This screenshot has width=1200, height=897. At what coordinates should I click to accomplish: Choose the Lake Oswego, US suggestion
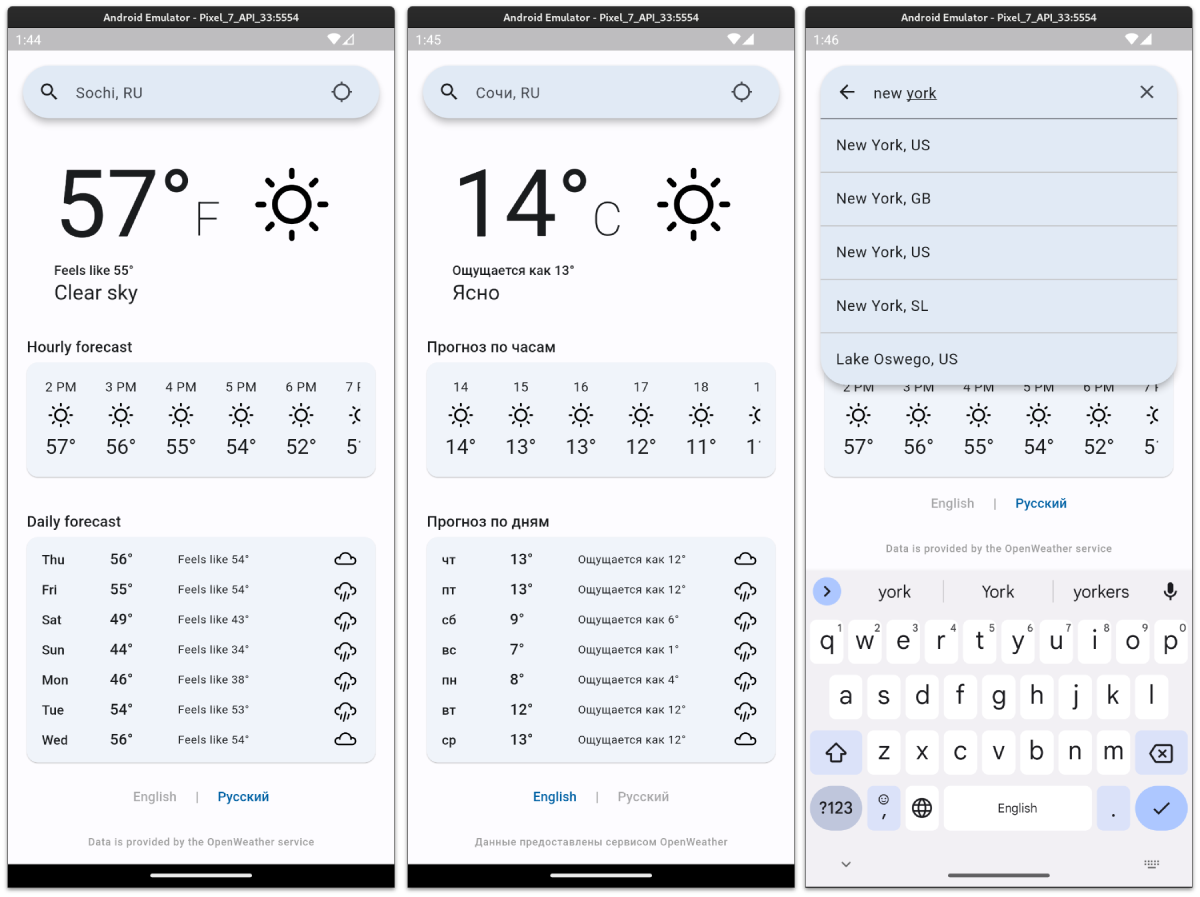999,359
